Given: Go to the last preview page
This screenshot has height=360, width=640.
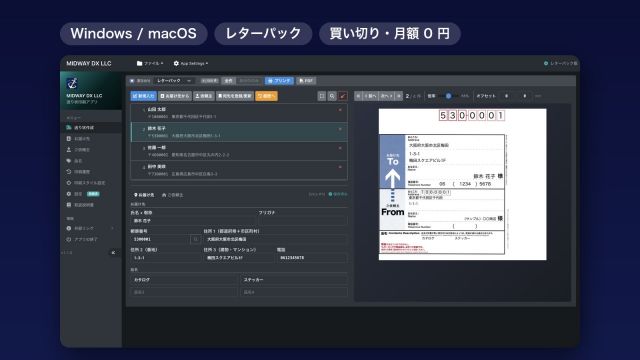Looking at the screenshot, I should click(399, 96).
